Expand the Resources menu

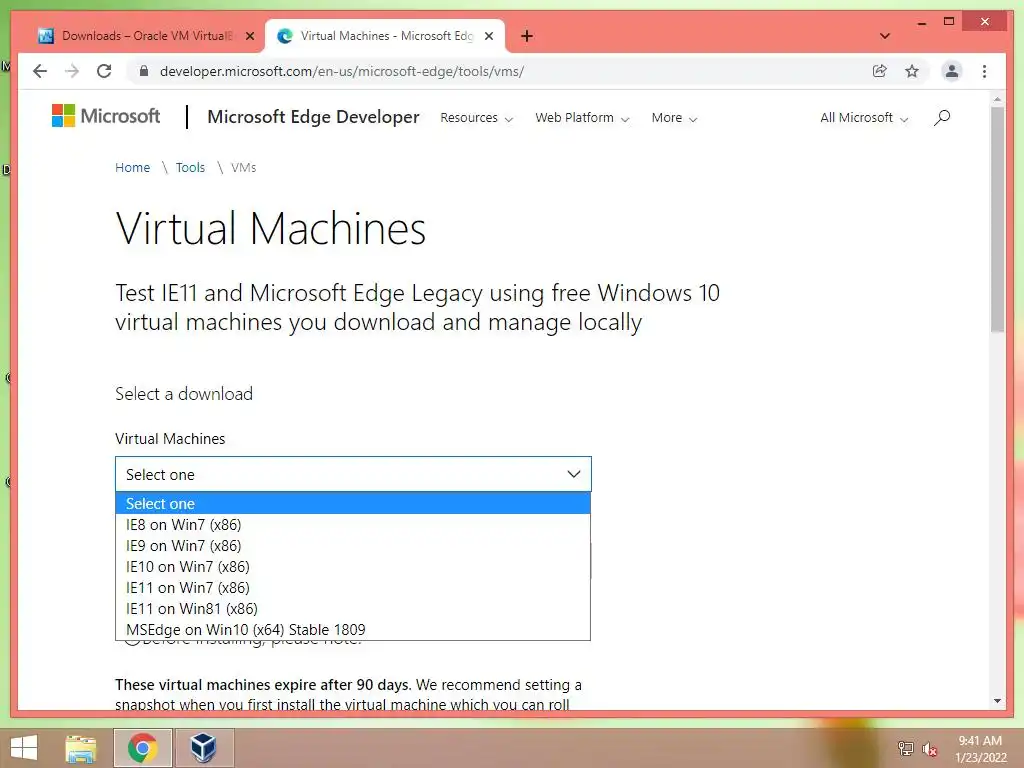click(477, 118)
